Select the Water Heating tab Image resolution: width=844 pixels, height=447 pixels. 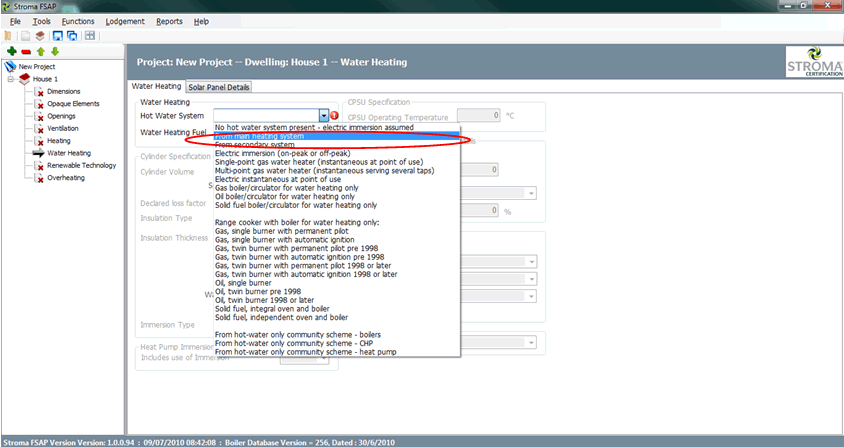(x=157, y=86)
